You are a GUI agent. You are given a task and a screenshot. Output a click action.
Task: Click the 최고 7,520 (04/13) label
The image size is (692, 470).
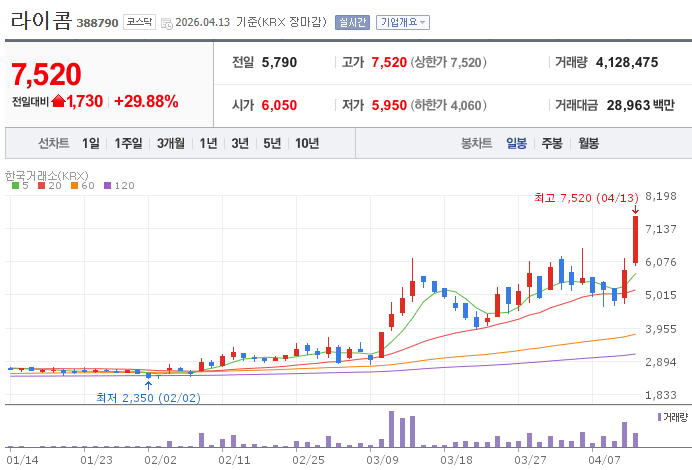(x=586, y=198)
